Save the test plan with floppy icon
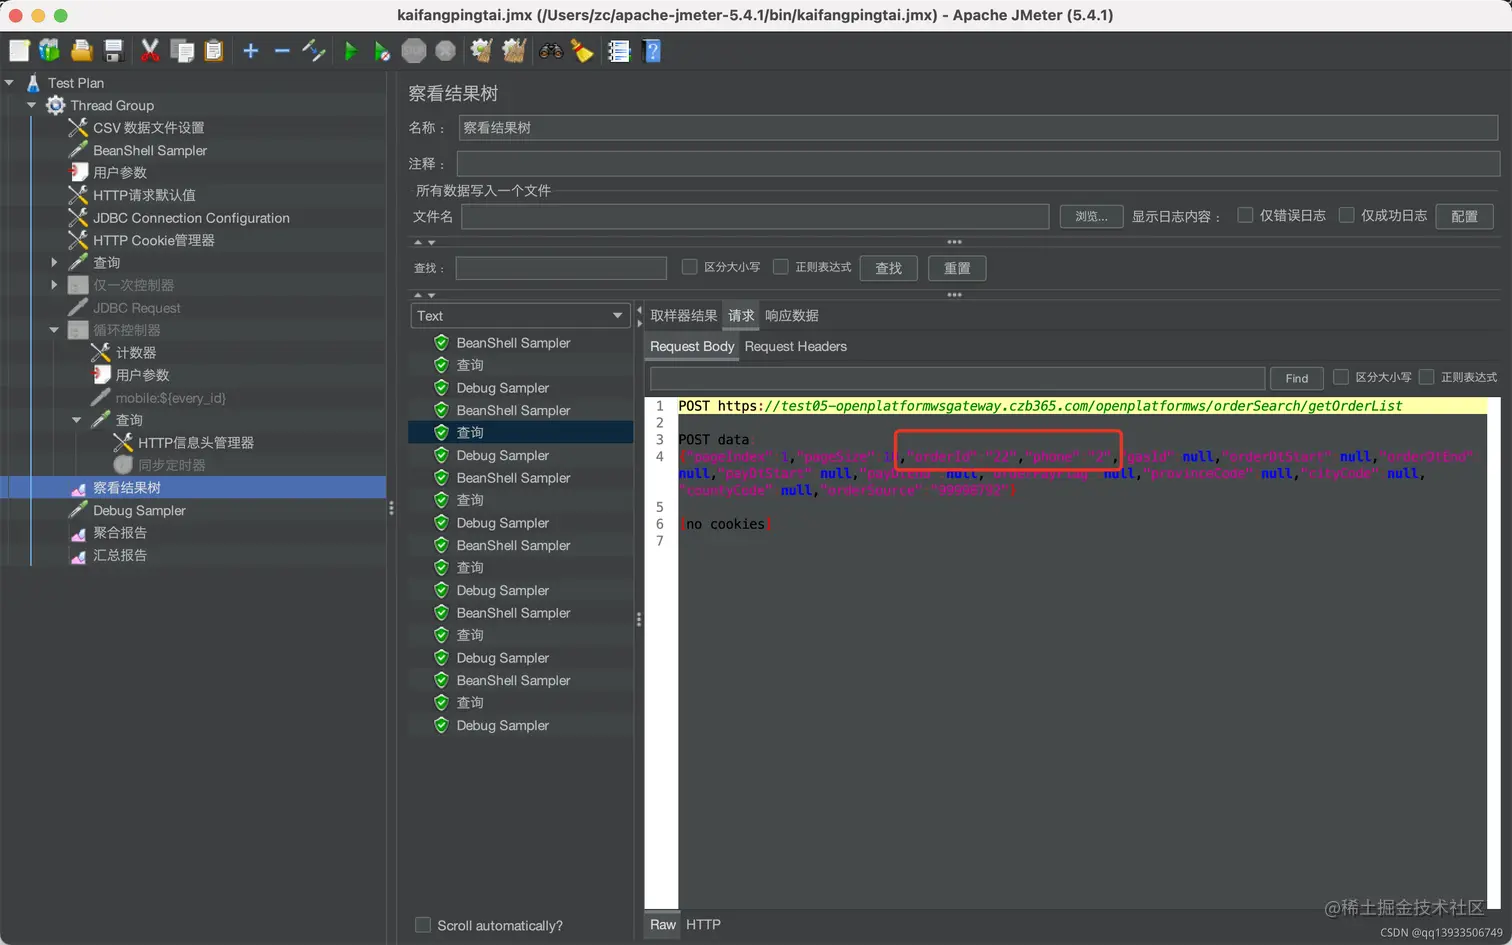Viewport: 1512px width, 945px height. tap(113, 51)
